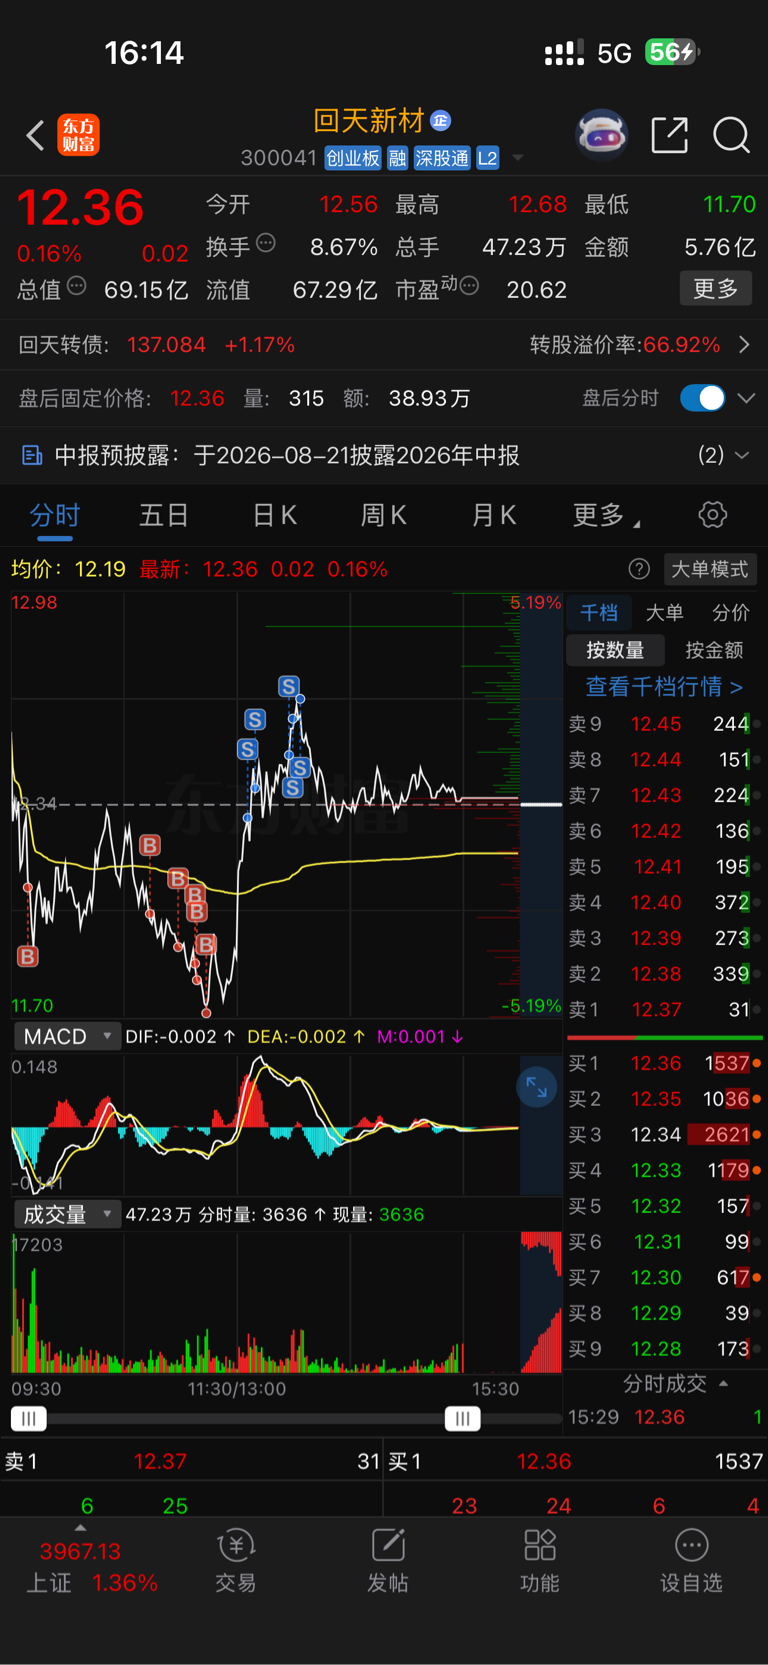Tap the 买6 12.31 order row

664,1242
